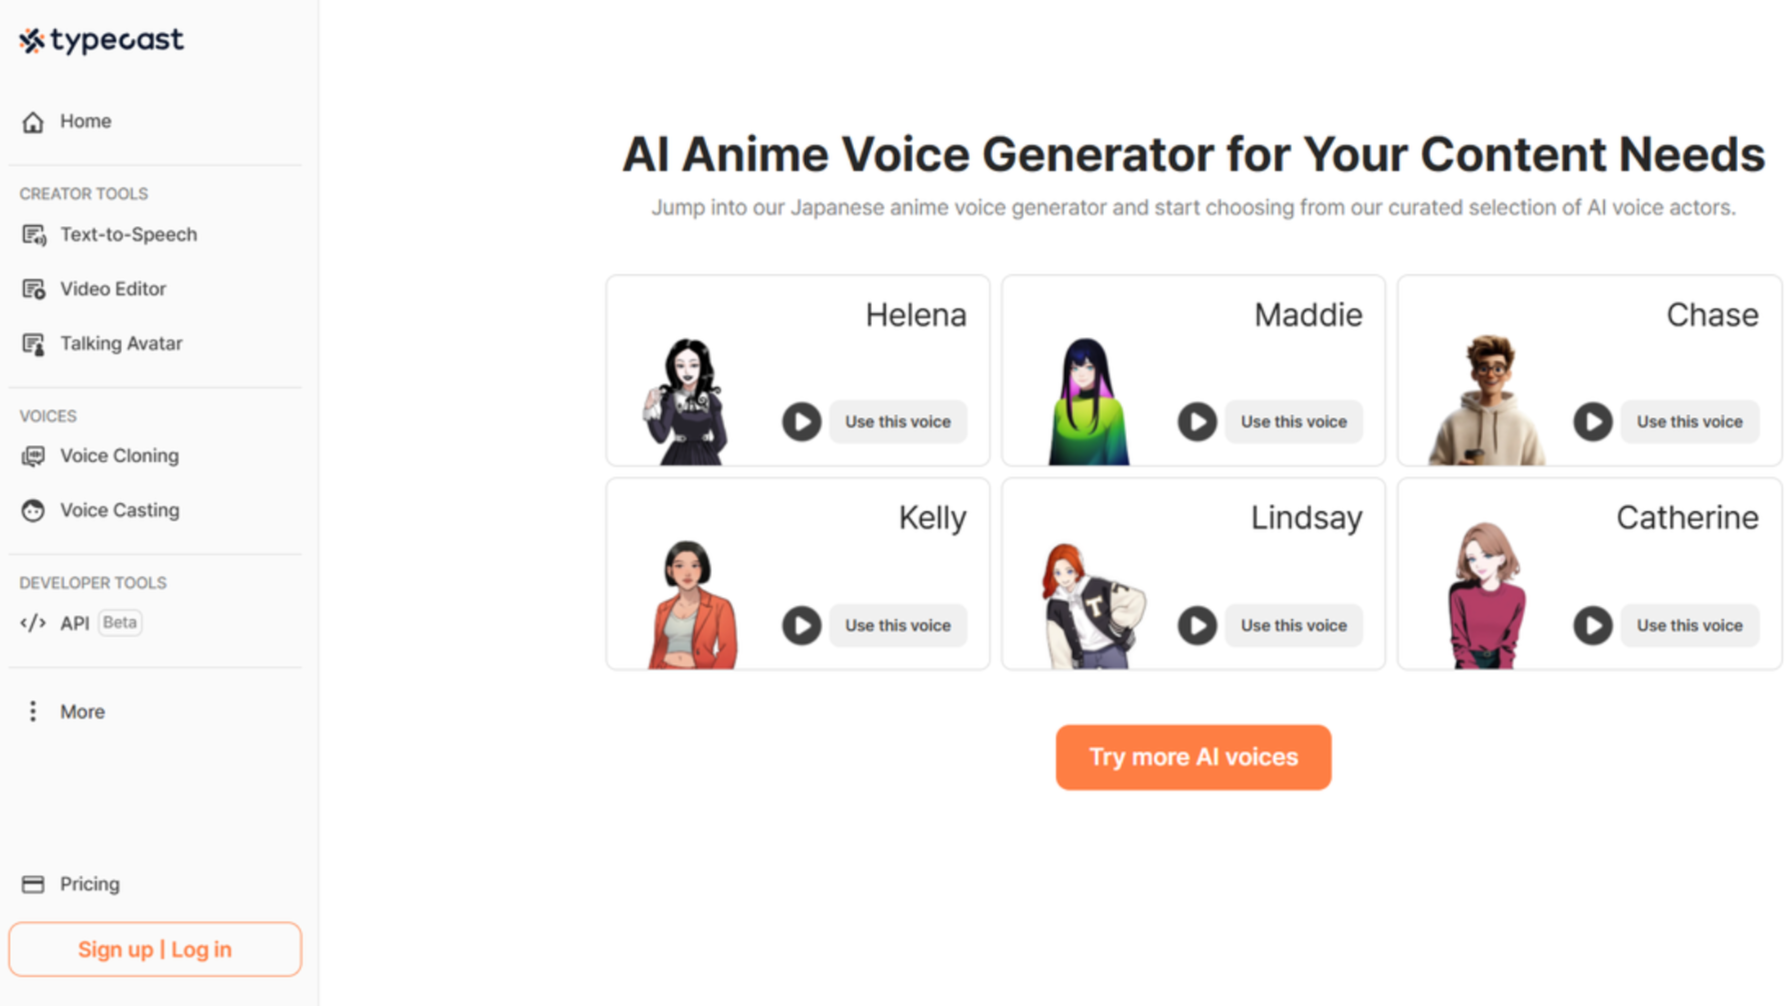Open the Talking Avatar tool

point(120,343)
